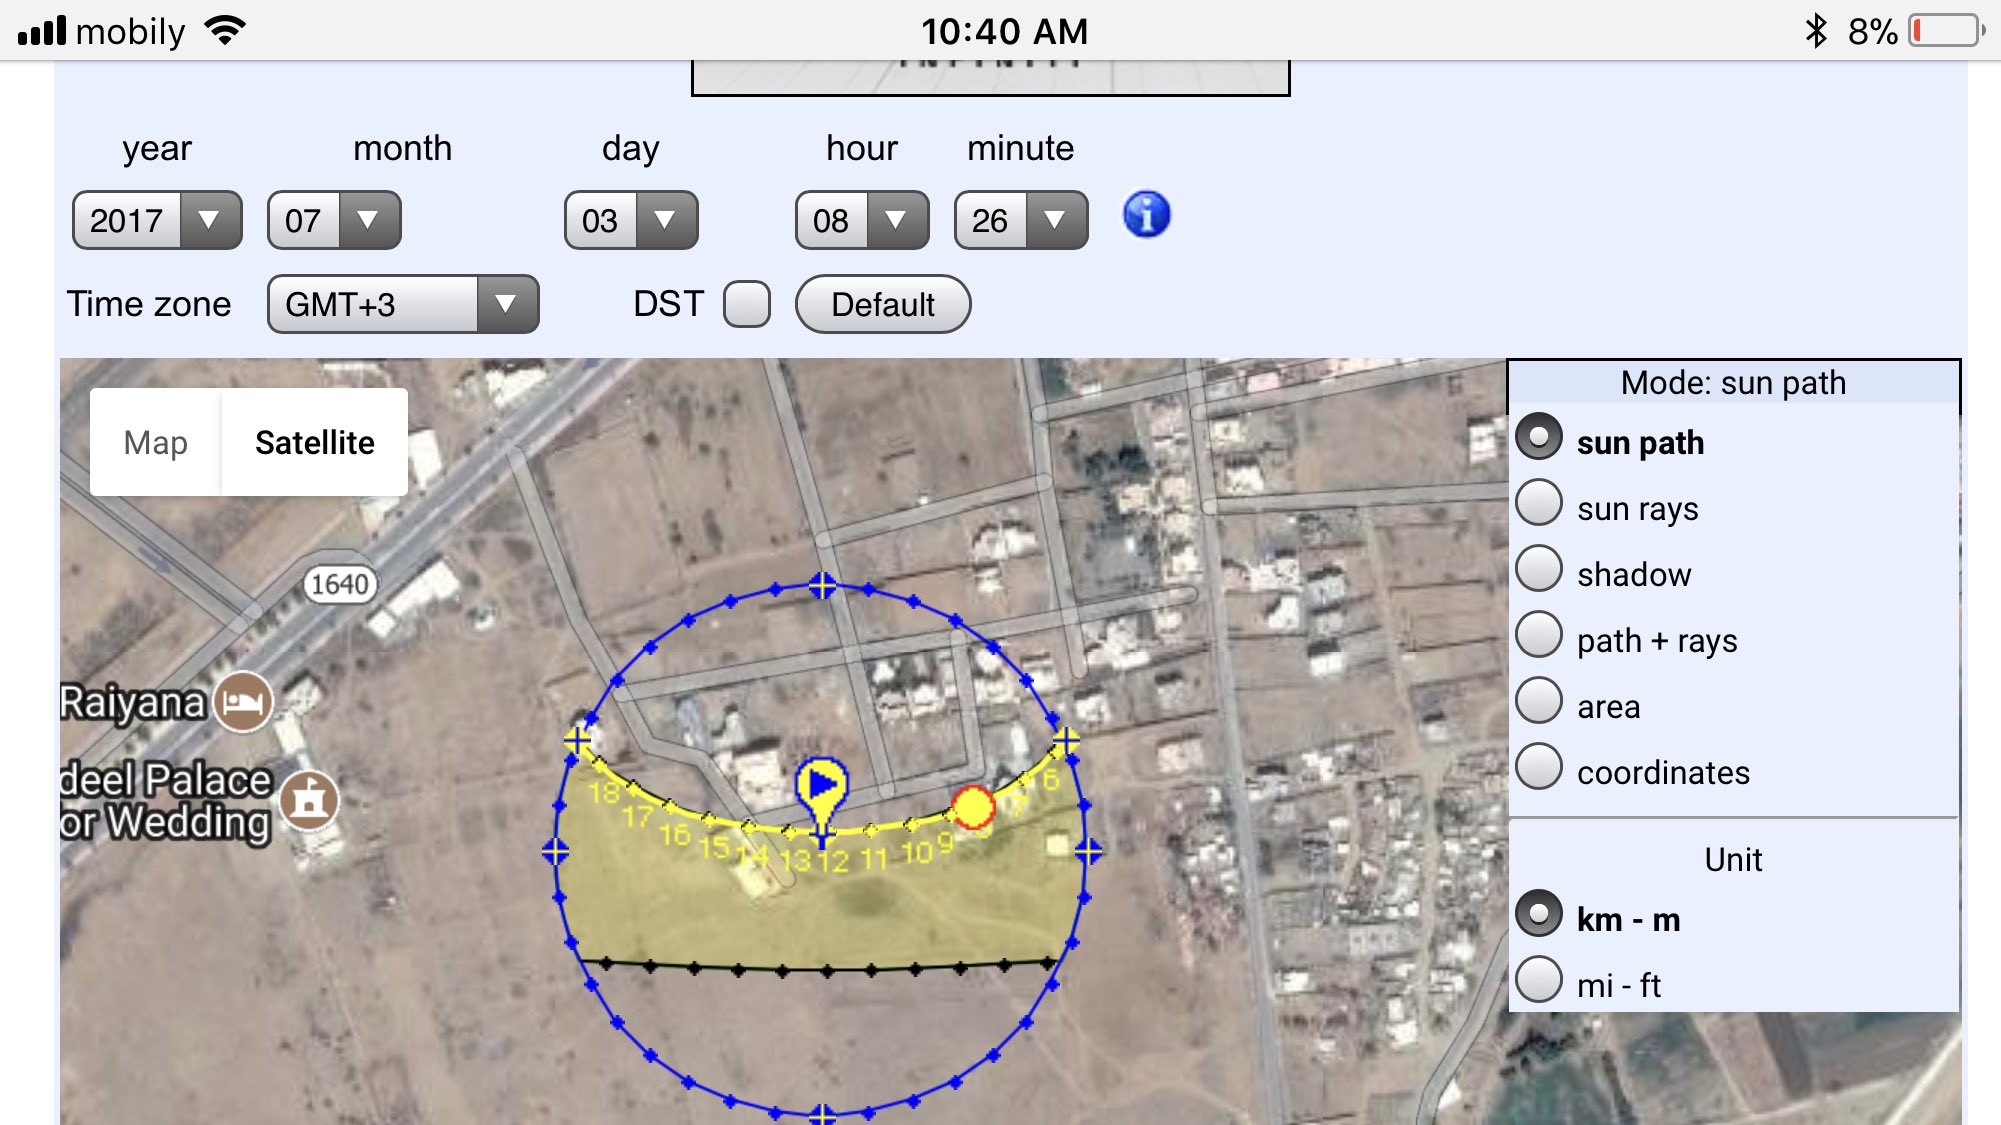Open the GMT+3 time zone dropdown
Viewport: 2001px width, 1125px height.
(x=403, y=304)
